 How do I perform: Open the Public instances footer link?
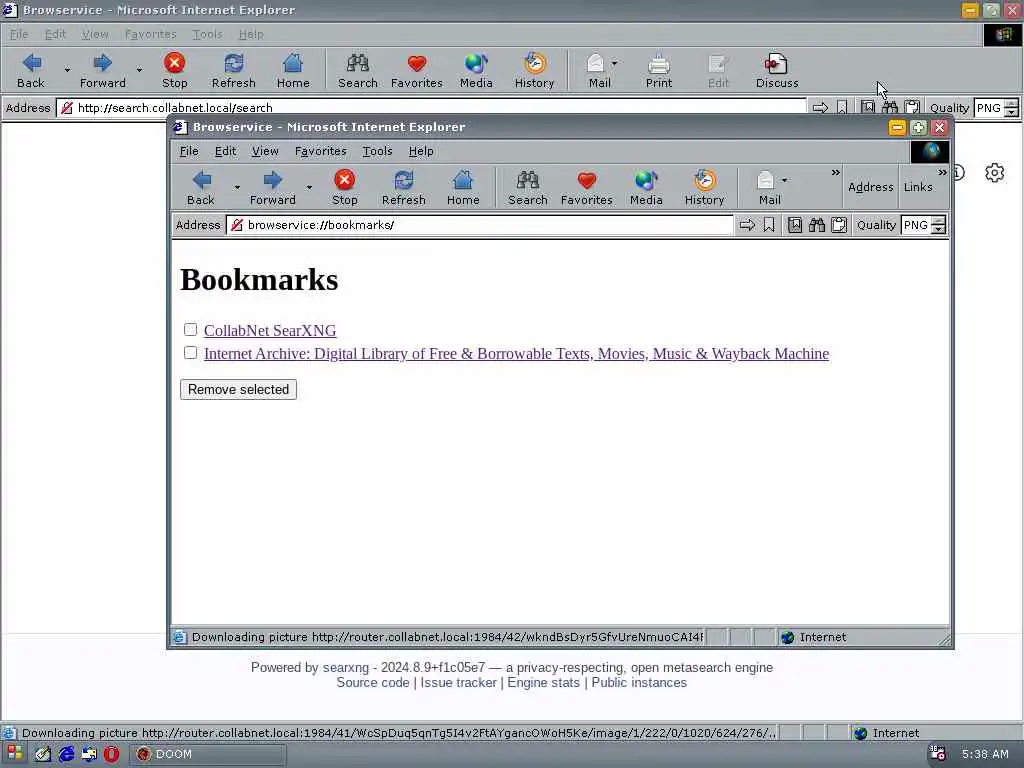point(639,682)
